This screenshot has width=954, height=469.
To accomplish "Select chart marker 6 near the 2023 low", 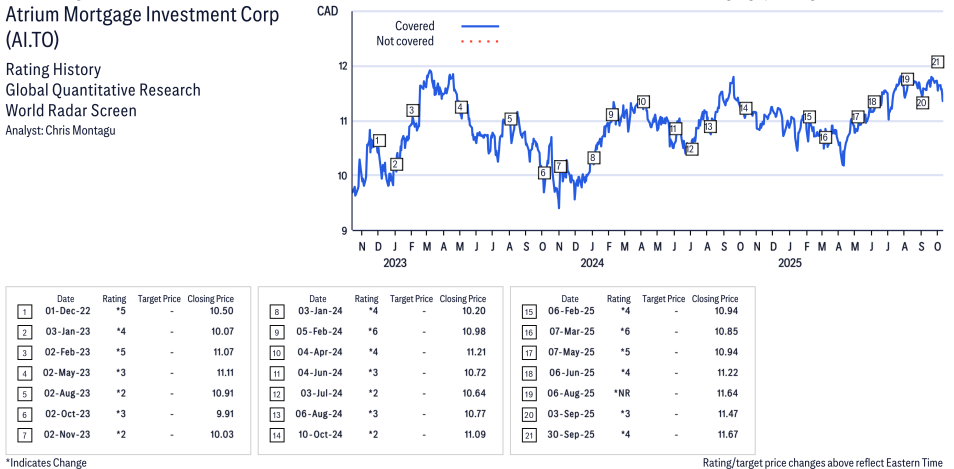I will tap(544, 172).
